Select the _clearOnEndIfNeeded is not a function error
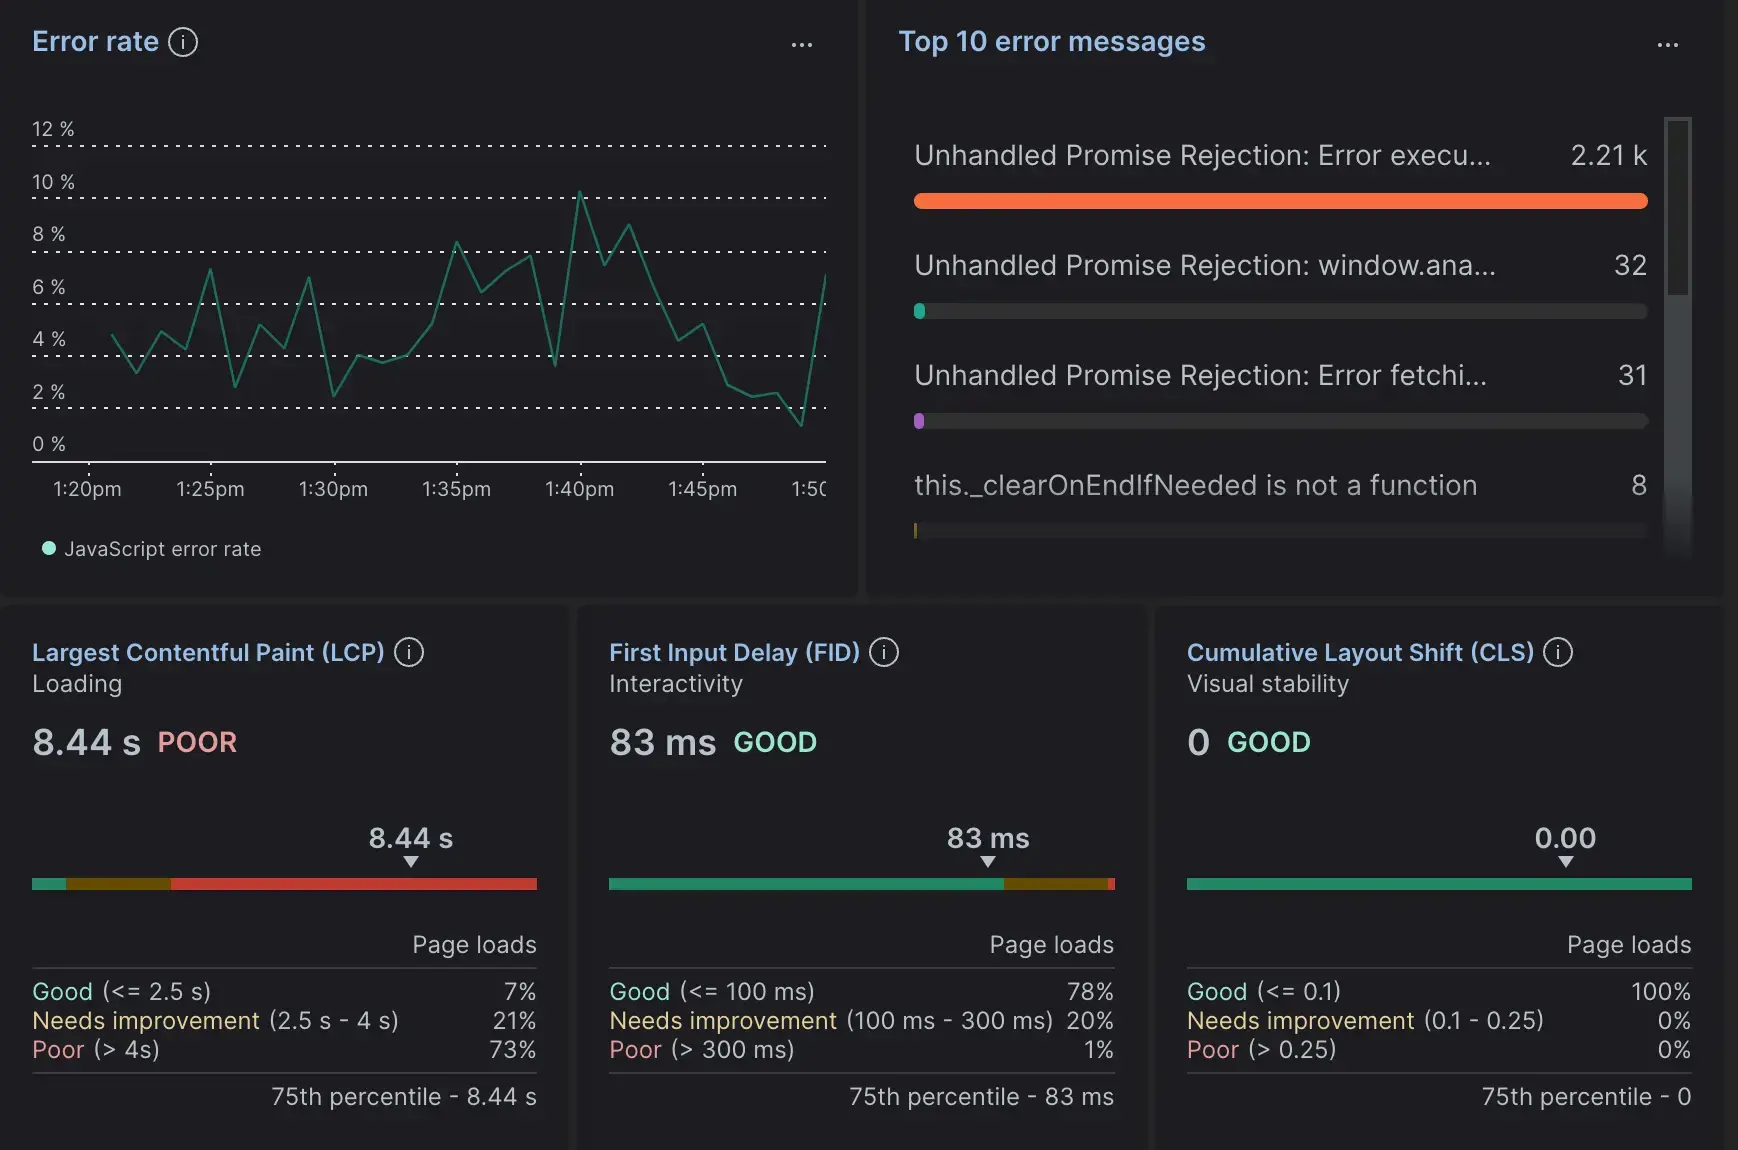 (x=1195, y=486)
